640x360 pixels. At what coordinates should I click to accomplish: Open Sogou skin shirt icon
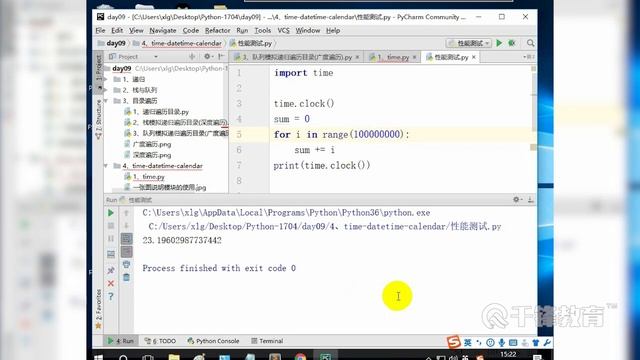pos(536,342)
